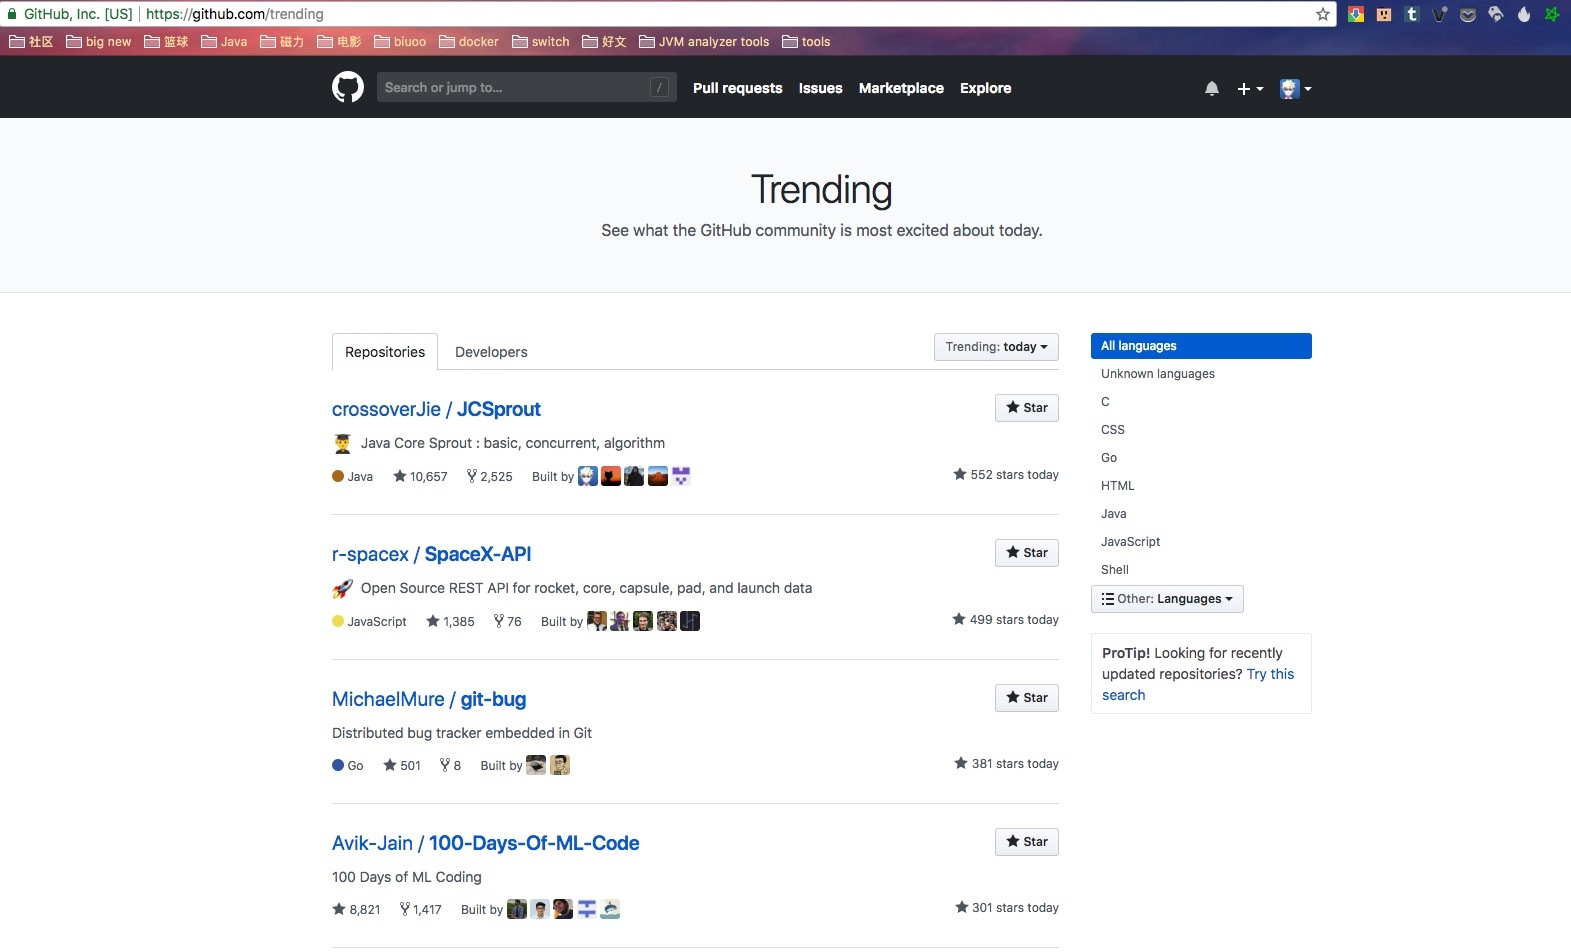Open the user avatar profile menu
The width and height of the screenshot is (1571, 952).
click(1295, 88)
